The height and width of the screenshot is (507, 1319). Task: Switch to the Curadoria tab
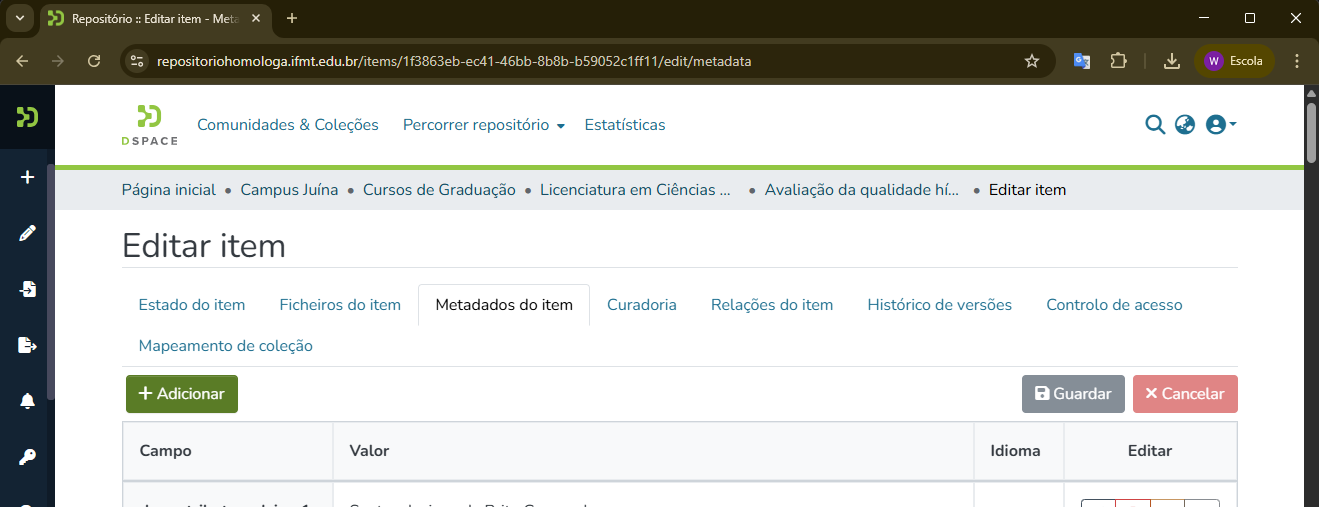(x=642, y=305)
